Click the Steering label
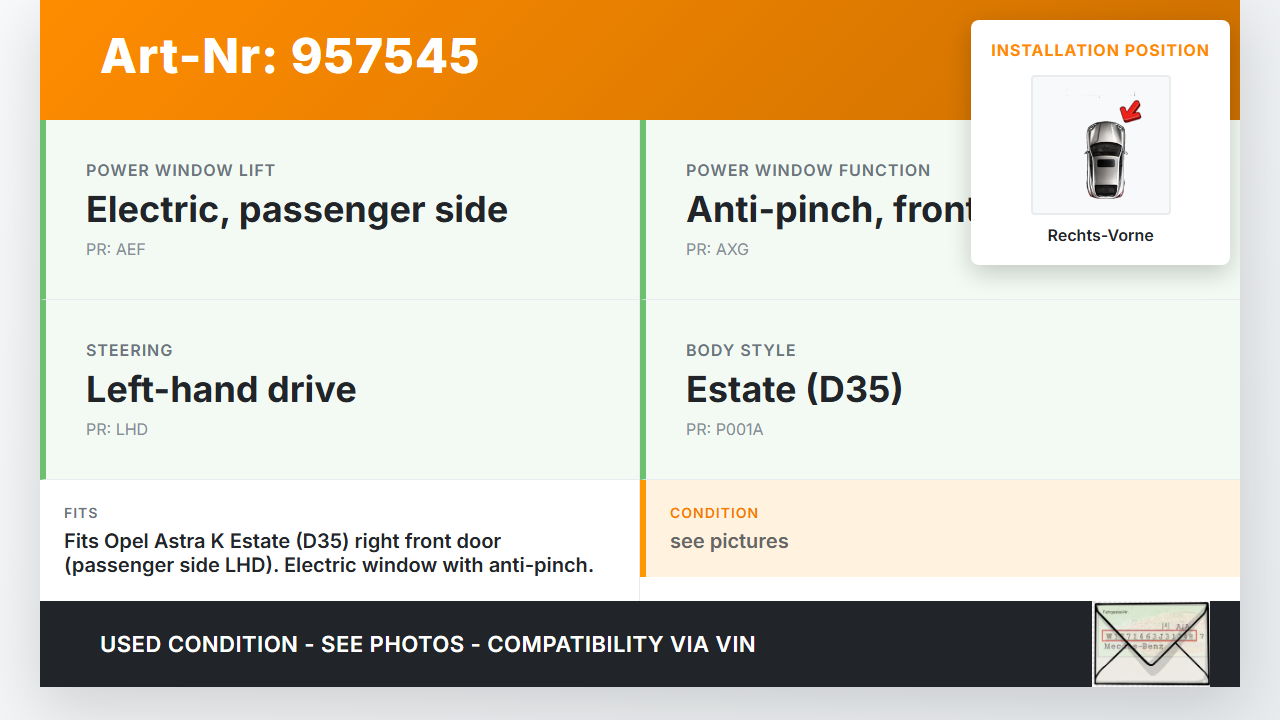1280x720 pixels. (129, 350)
